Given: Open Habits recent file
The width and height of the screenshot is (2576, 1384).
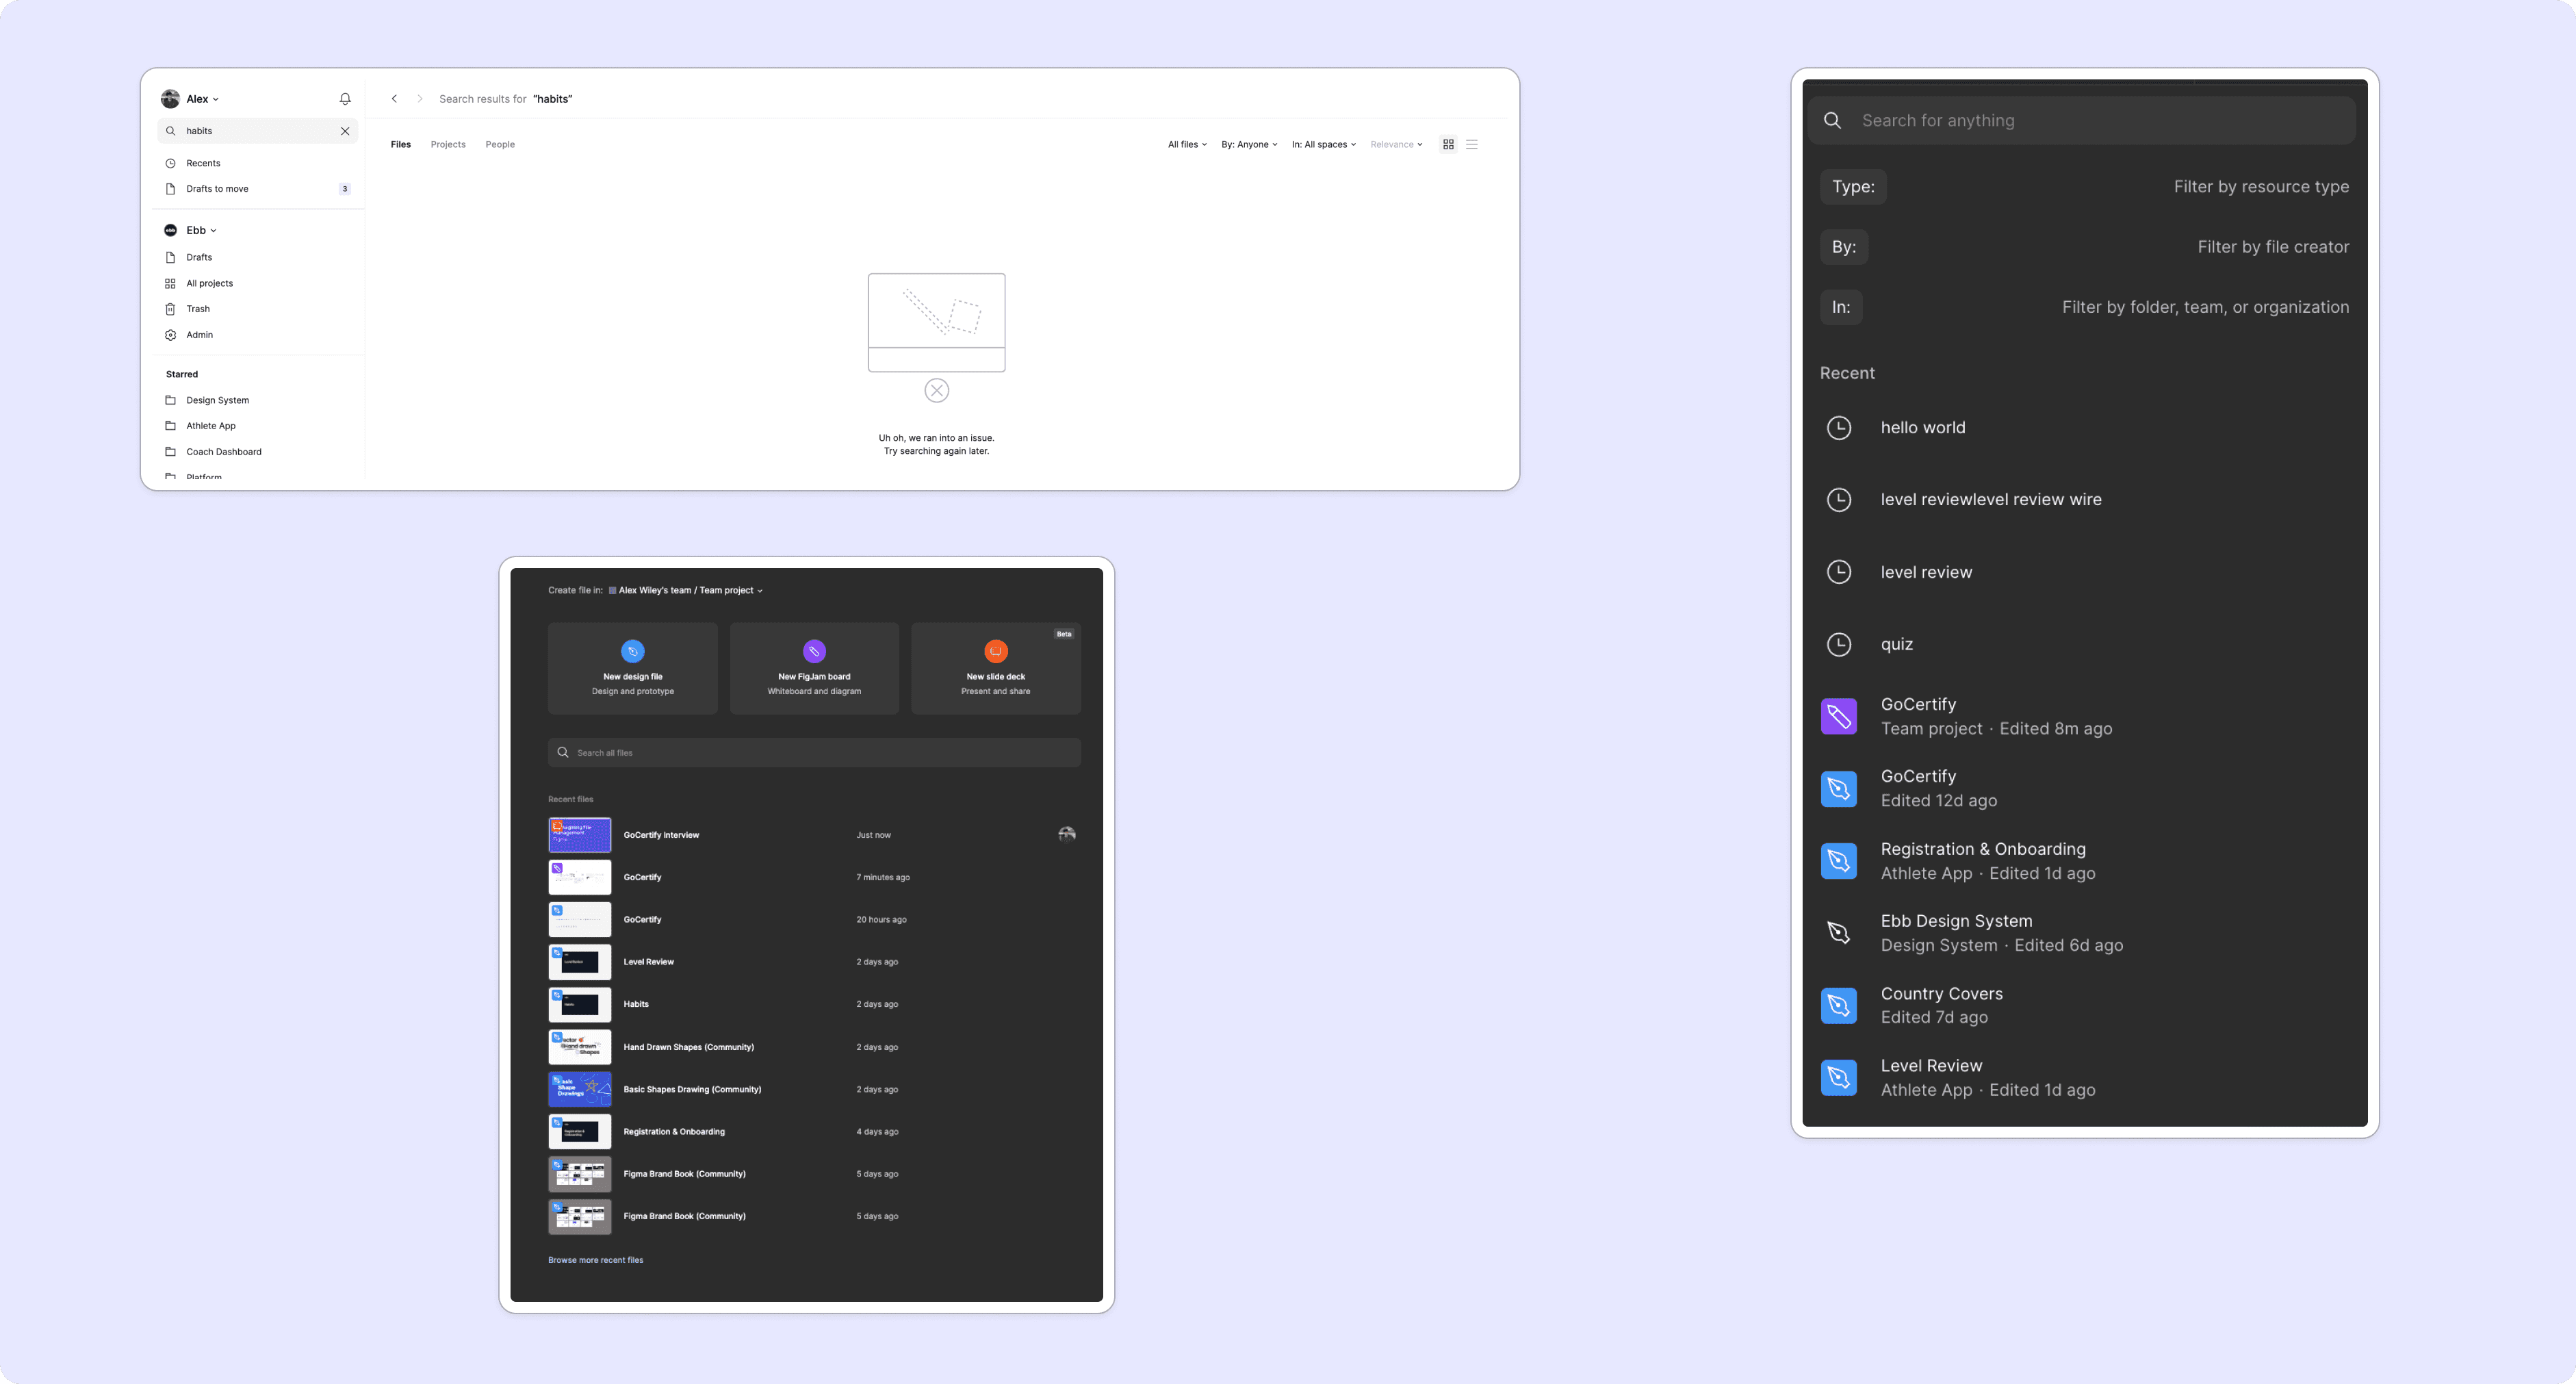Looking at the screenshot, I should (x=814, y=1004).
